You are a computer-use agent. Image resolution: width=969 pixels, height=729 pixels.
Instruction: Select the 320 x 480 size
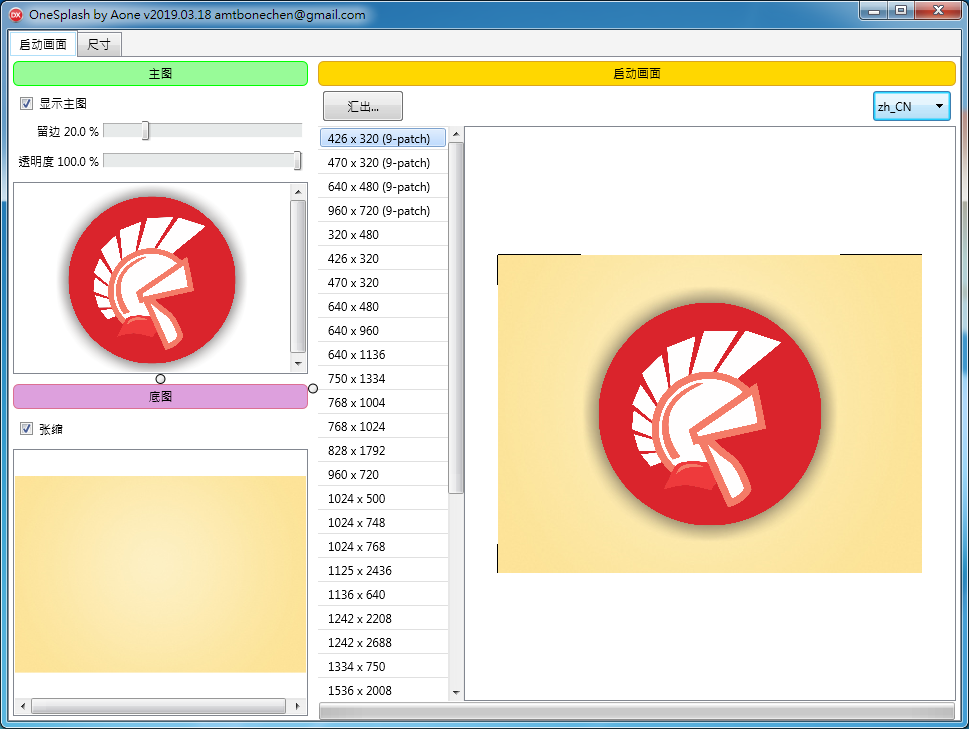tap(383, 235)
